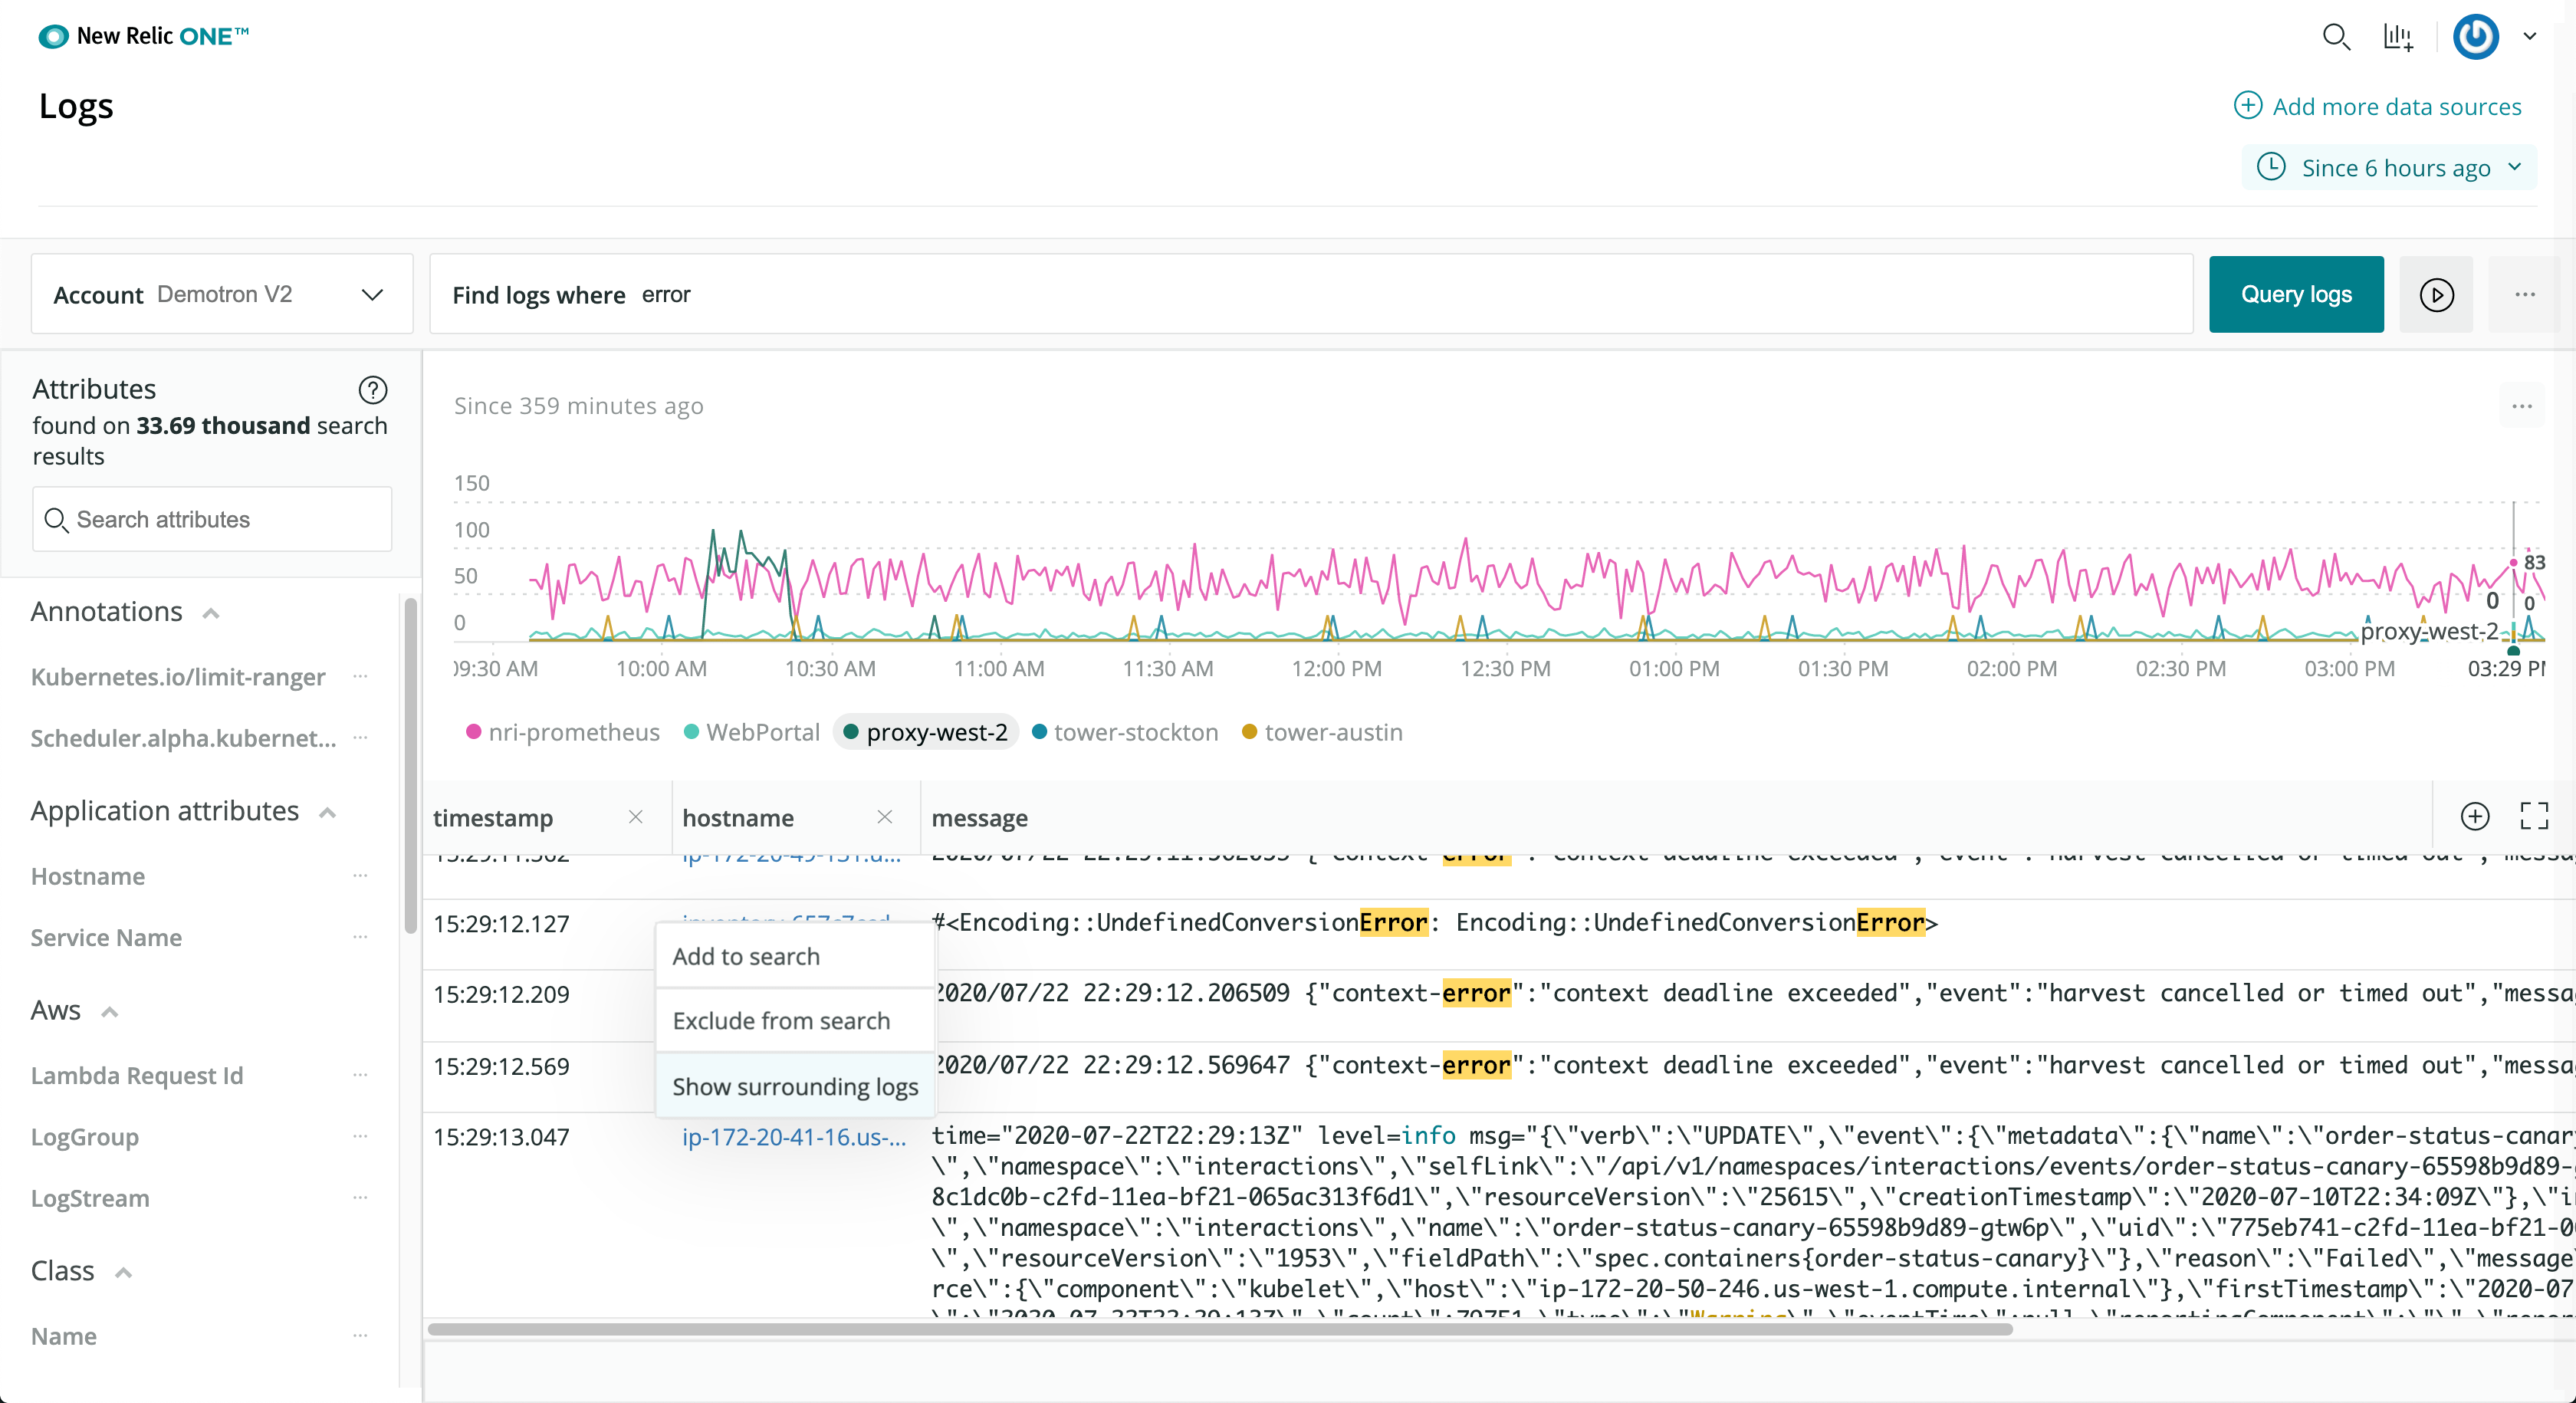Click the add column plus icon
Screen dimensions: 2576x1403
[2474, 816]
